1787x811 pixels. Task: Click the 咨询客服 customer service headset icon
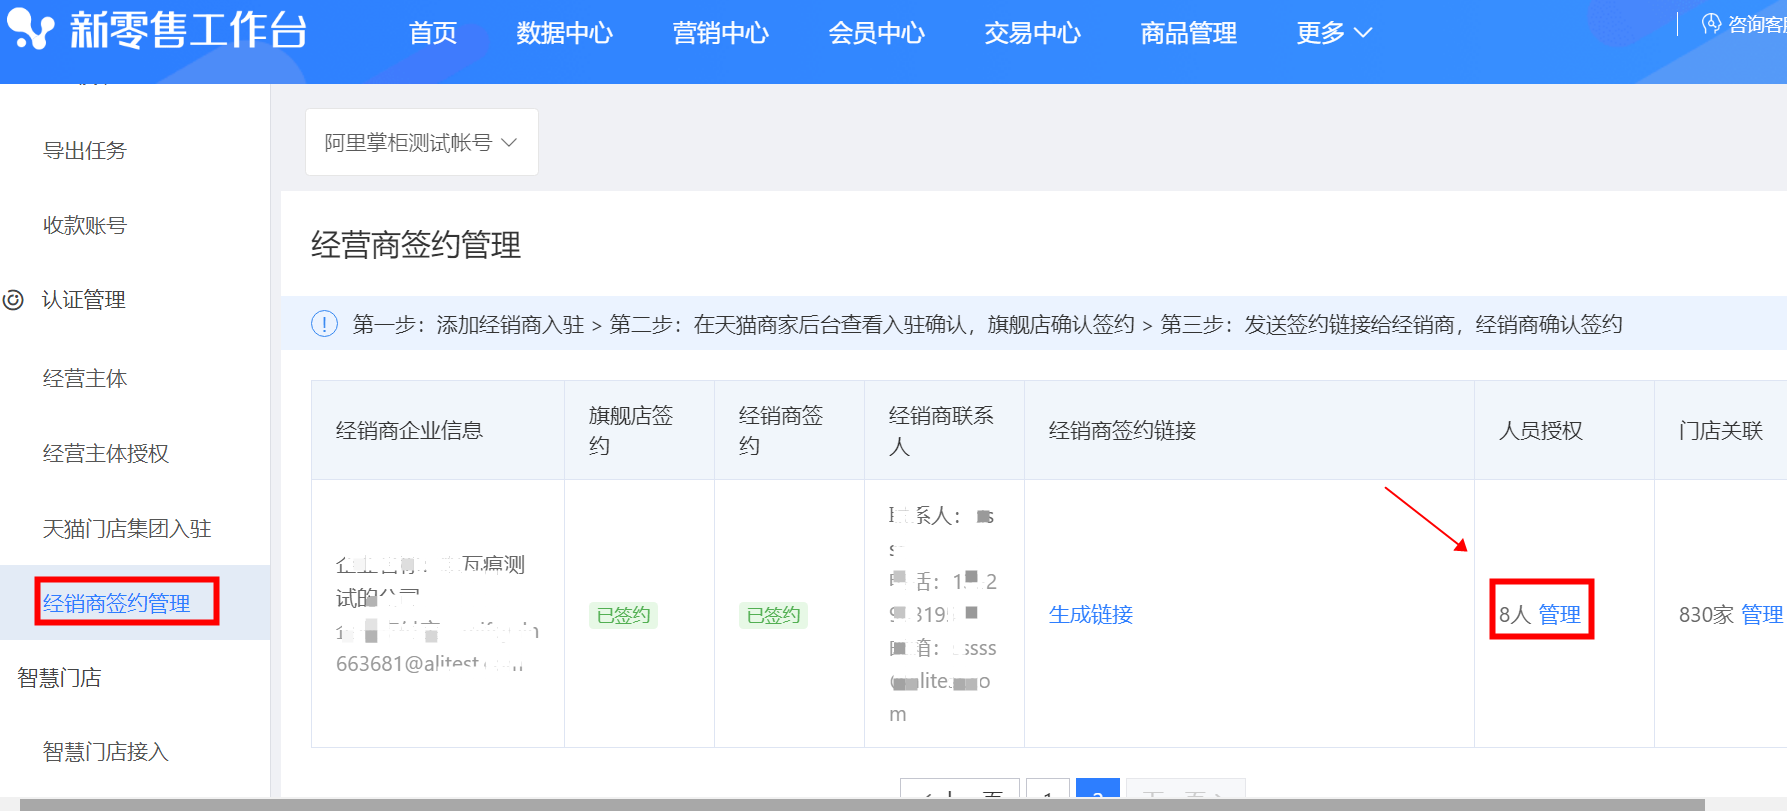point(1711,23)
